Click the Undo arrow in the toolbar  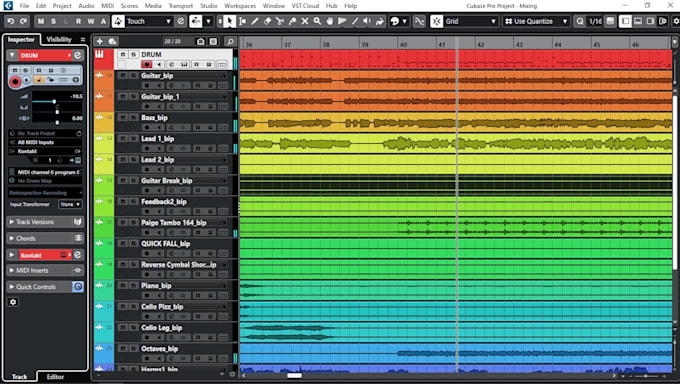pyautogui.click(x=11, y=21)
